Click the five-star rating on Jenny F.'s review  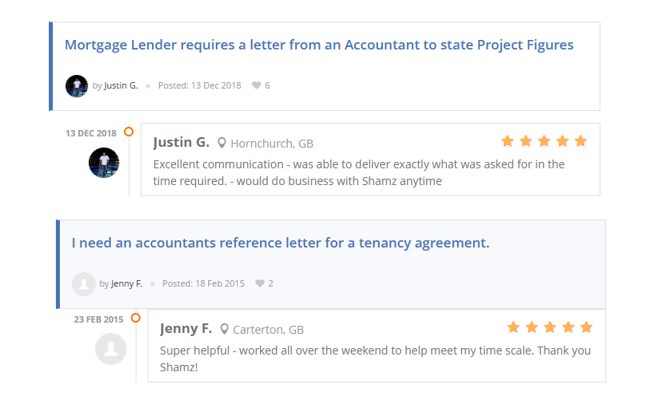(x=549, y=327)
